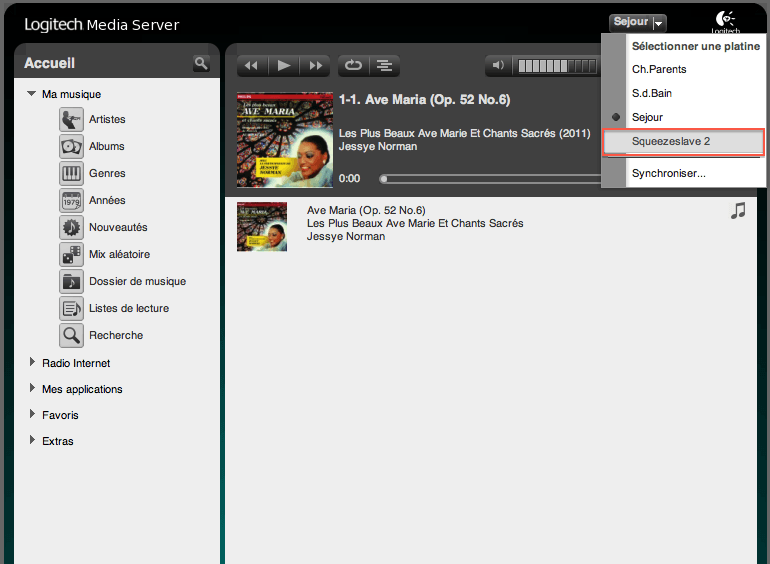Click the large Ave Maria album cover
The width and height of the screenshot is (770, 564).
[x=285, y=140]
